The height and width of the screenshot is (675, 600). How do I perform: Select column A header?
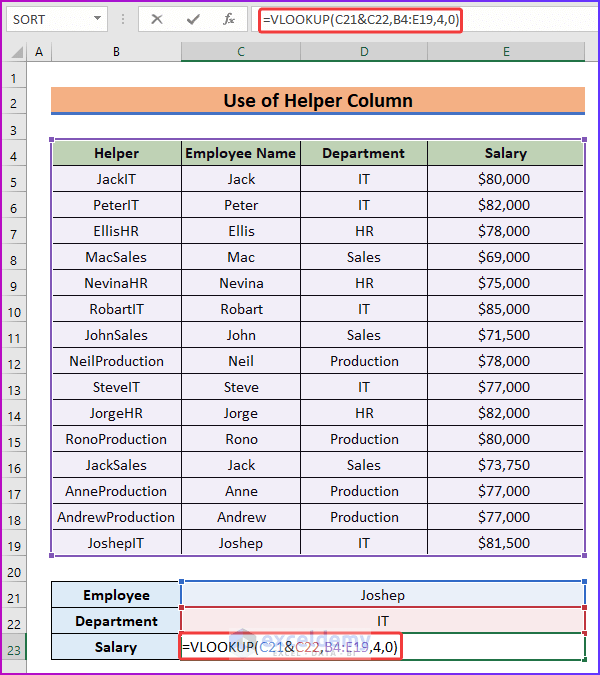pyautogui.click(x=39, y=52)
